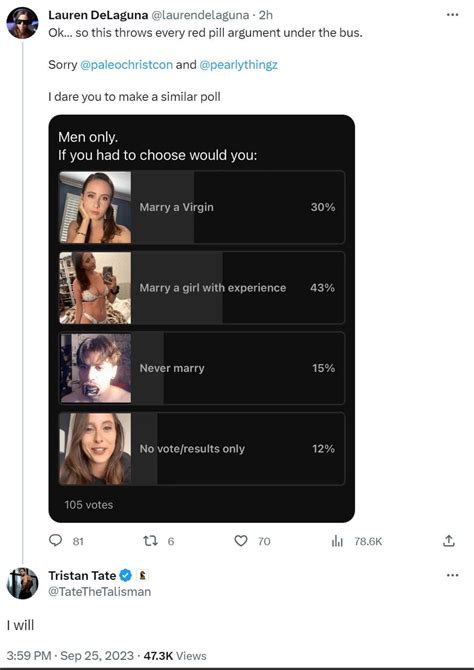
Task: Open the @pearlythingz mention link
Action: point(238,65)
